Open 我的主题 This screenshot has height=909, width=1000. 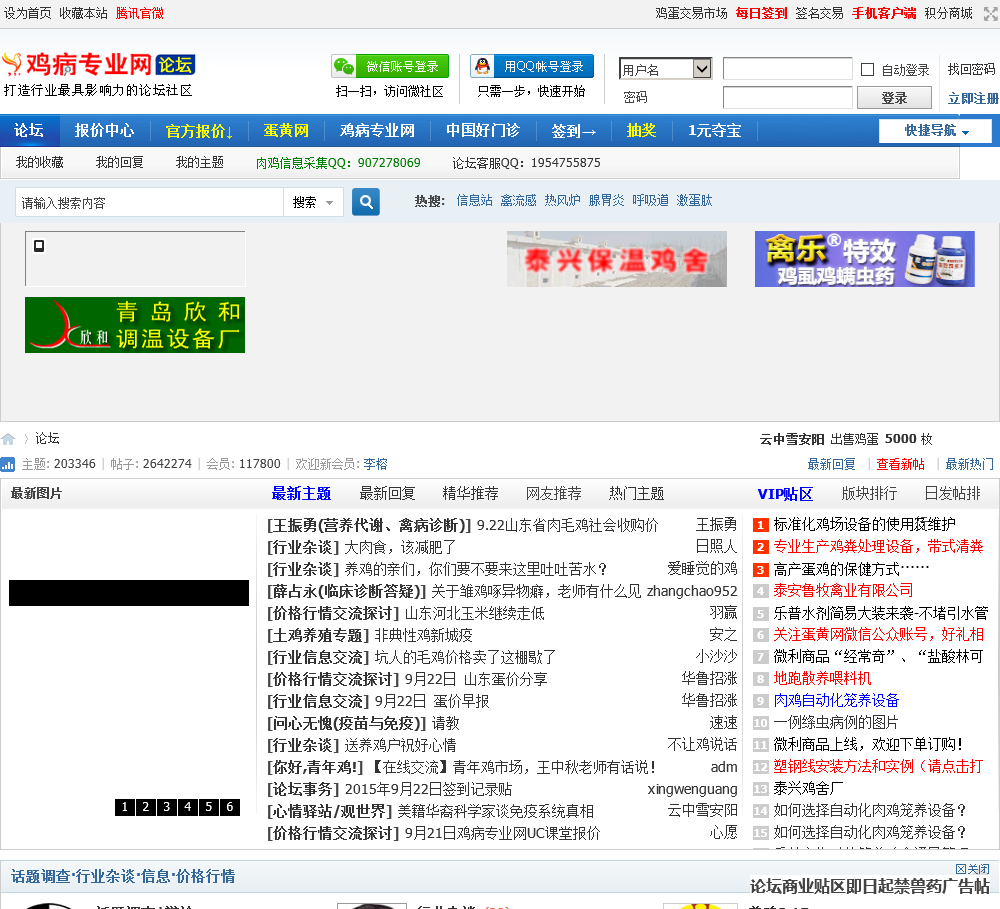(200, 163)
